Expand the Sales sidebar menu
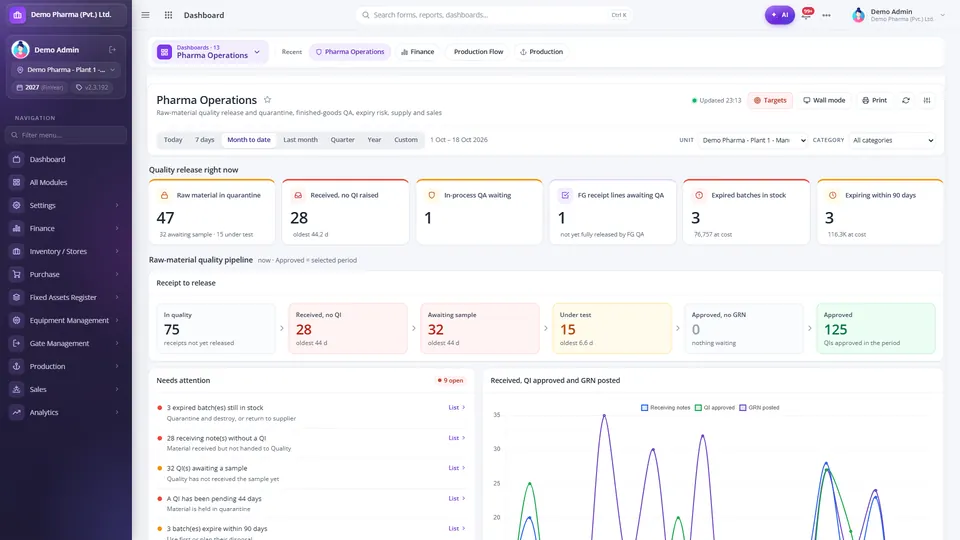 click(x=66, y=389)
